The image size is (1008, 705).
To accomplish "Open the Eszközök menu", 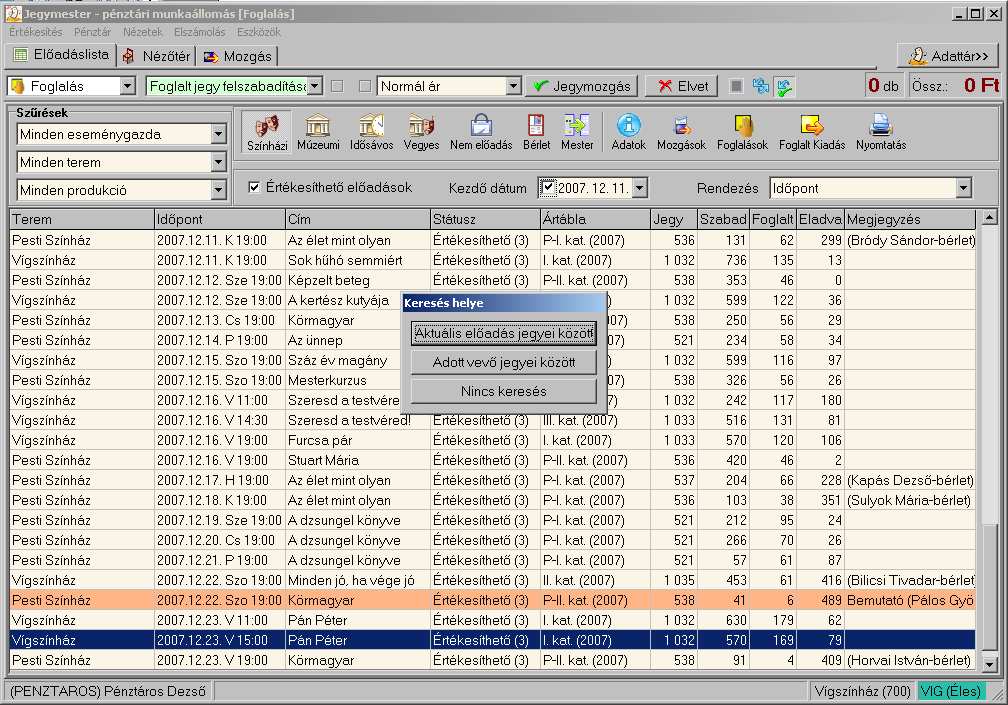I will coord(258,31).
